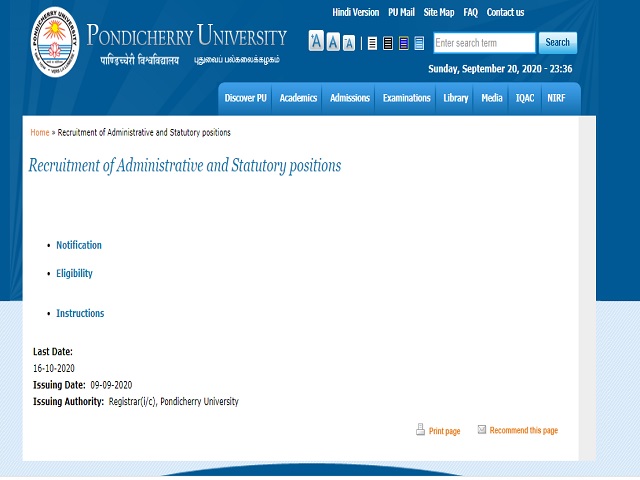The image size is (640, 480).
Task: Open the Site Map link
Action: (x=439, y=13)
